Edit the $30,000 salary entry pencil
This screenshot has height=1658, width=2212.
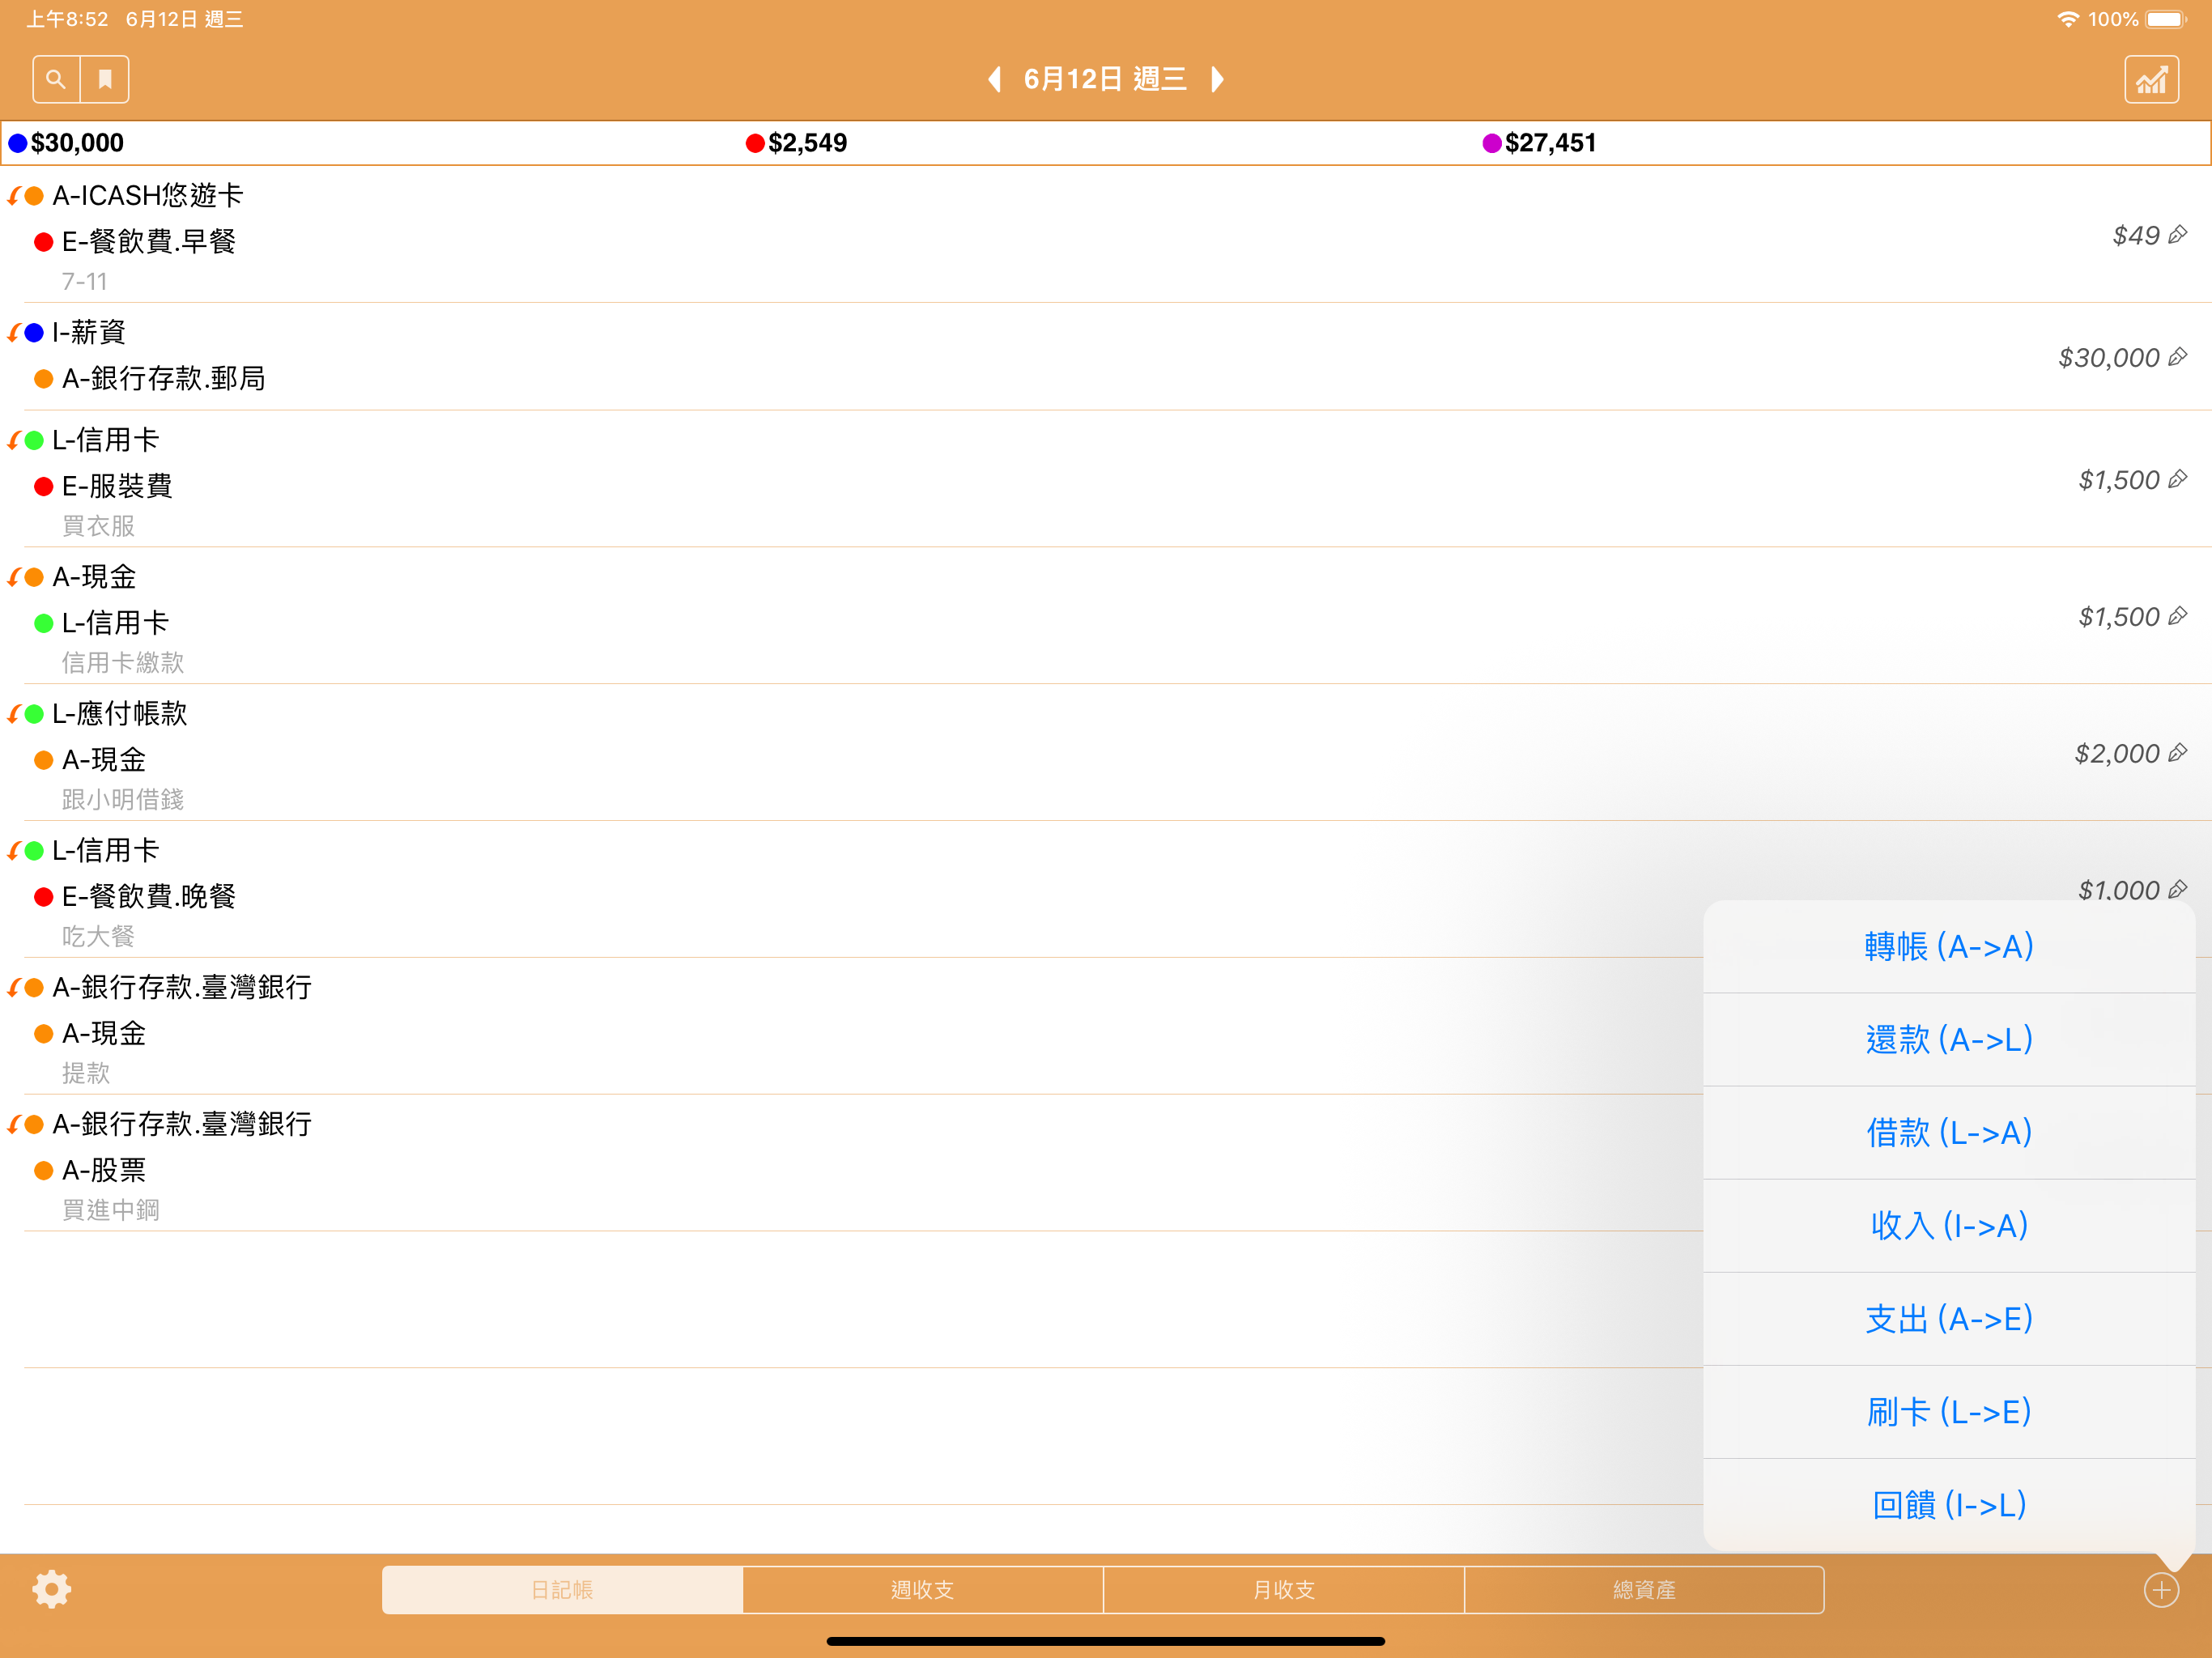point(2177,357)
